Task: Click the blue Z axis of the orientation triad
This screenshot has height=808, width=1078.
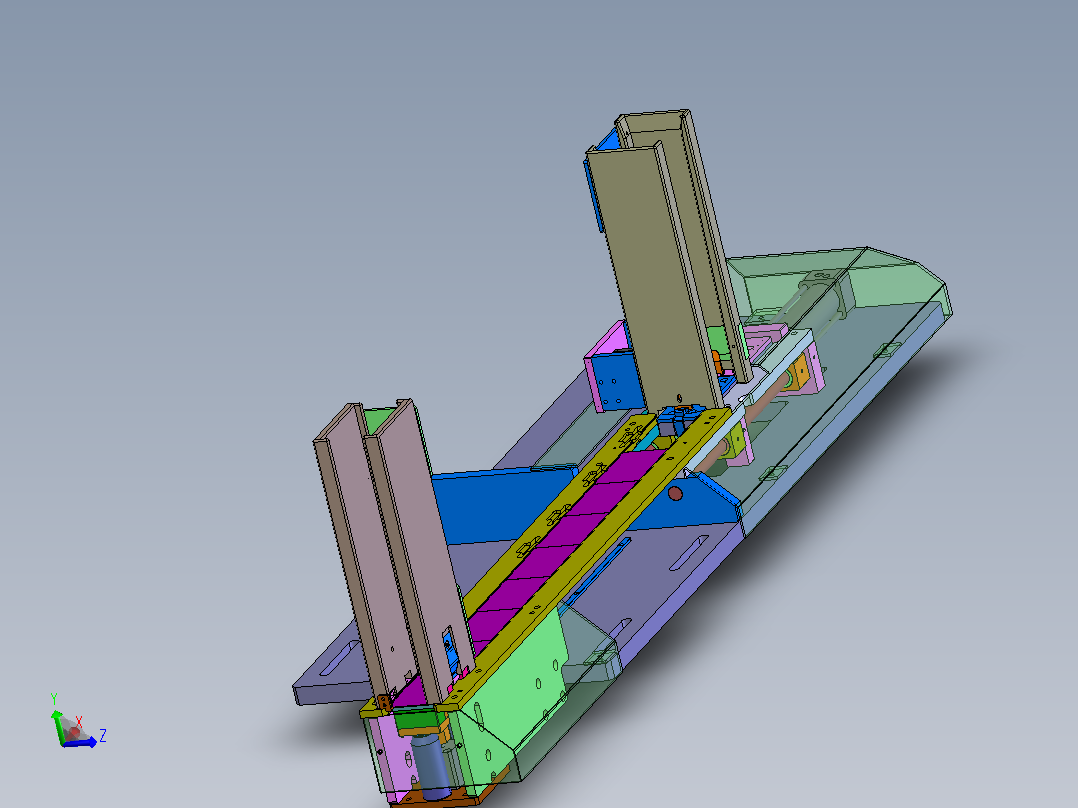Action: [81, 743]
